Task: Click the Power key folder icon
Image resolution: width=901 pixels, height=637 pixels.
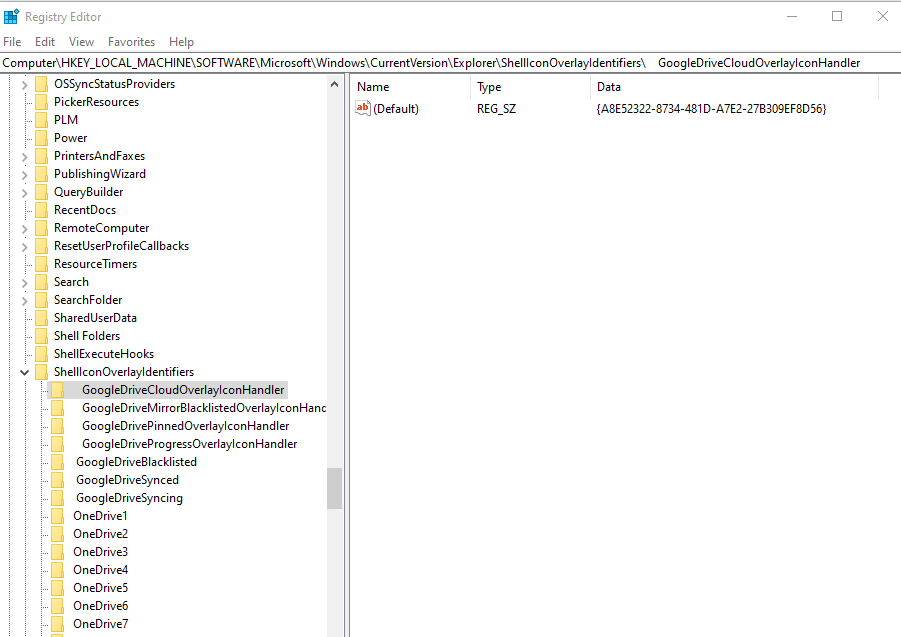Action: tap(41, 138)
